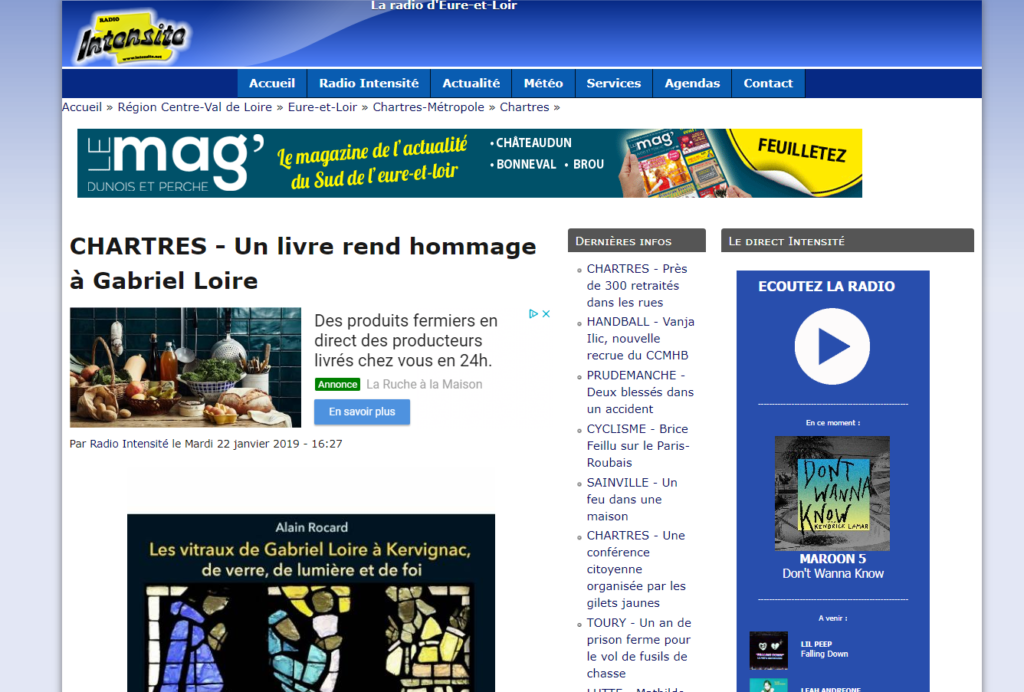Open 'PRUDEMANCHE - Deux blessés' news item
The width and height of the screenshot is (1024, 692).
coord(640,392)
